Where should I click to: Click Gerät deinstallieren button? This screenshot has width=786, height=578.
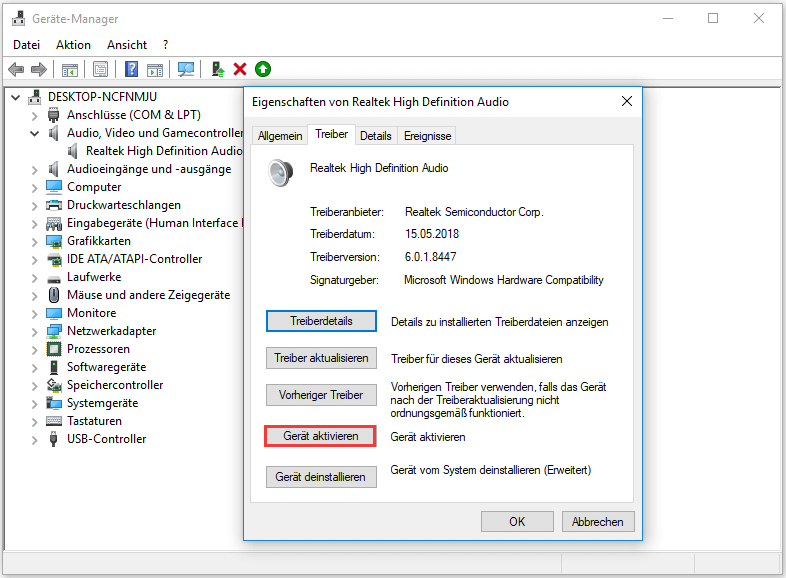tap(321, 477)
